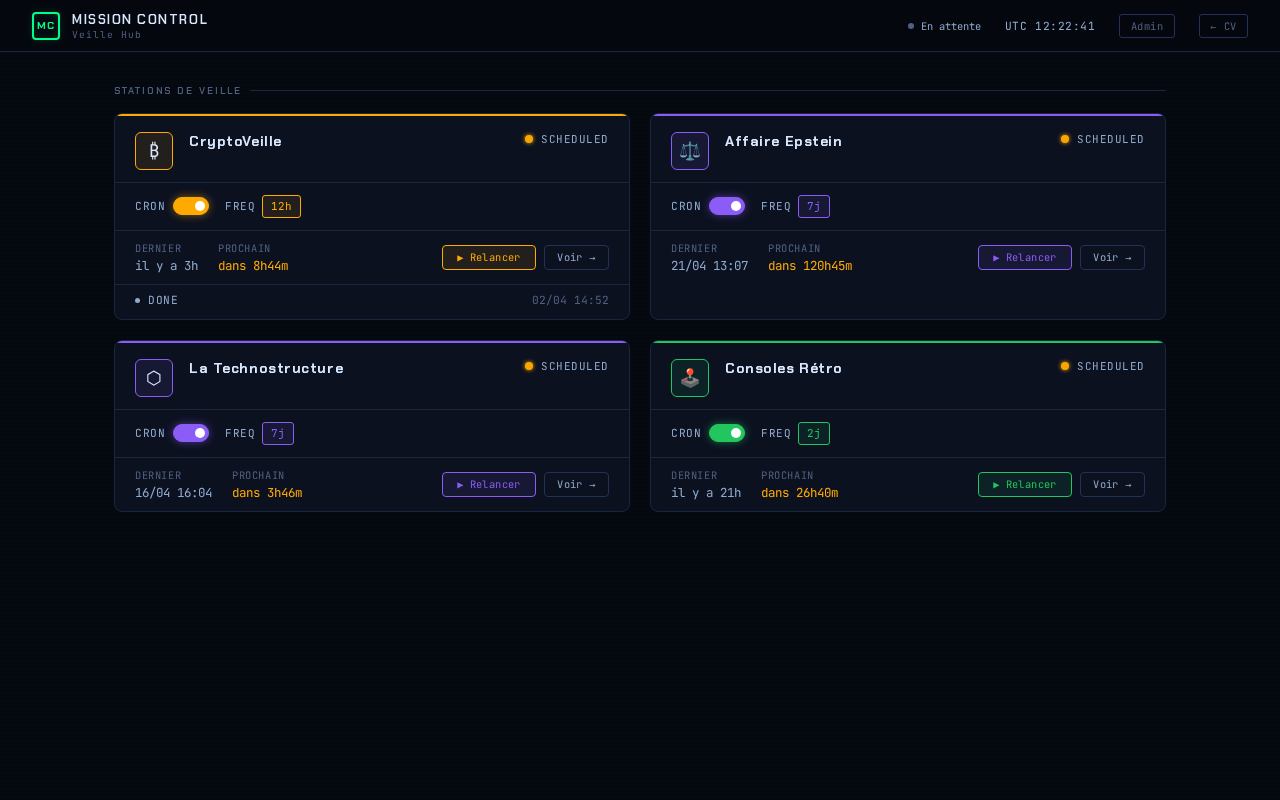
Task: Open the 7j frequency selector on Affaire Epstein
Action: (x=813, y=207)
